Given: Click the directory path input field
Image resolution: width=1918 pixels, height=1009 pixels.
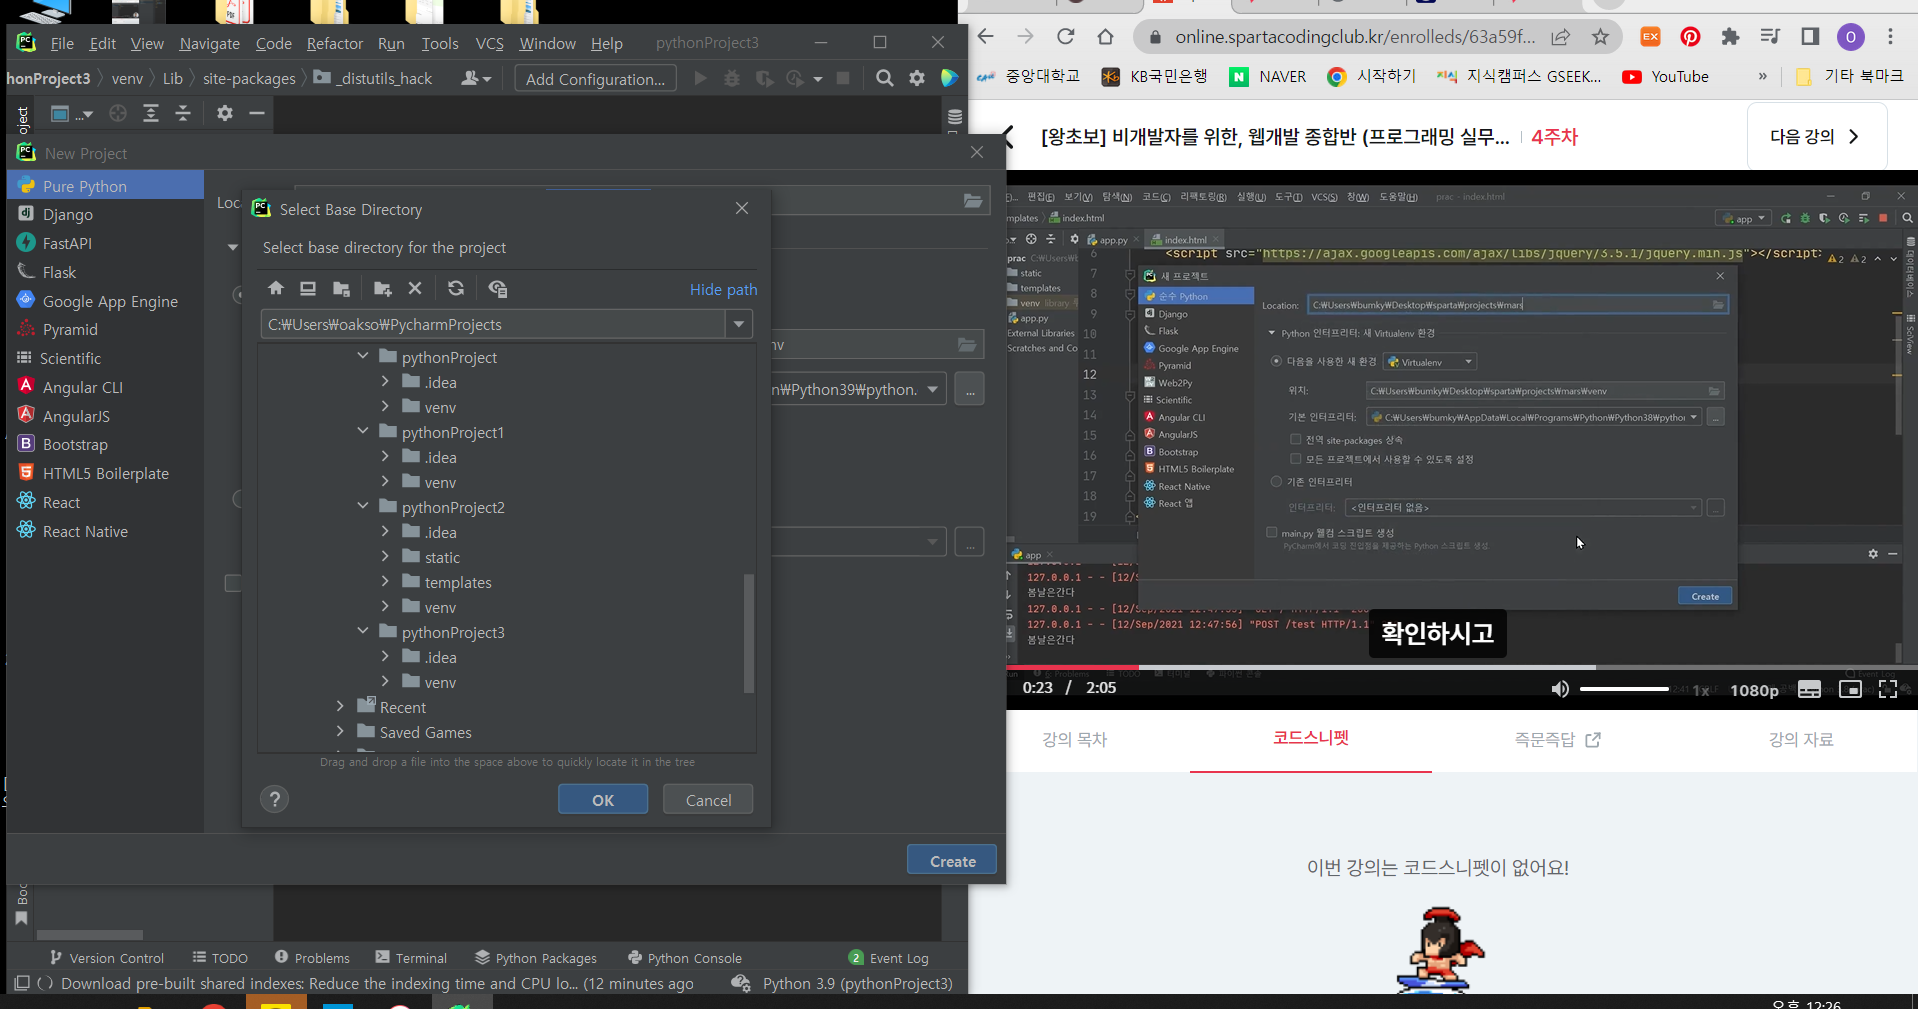Looking at the screenshot, I should [493, 324].
